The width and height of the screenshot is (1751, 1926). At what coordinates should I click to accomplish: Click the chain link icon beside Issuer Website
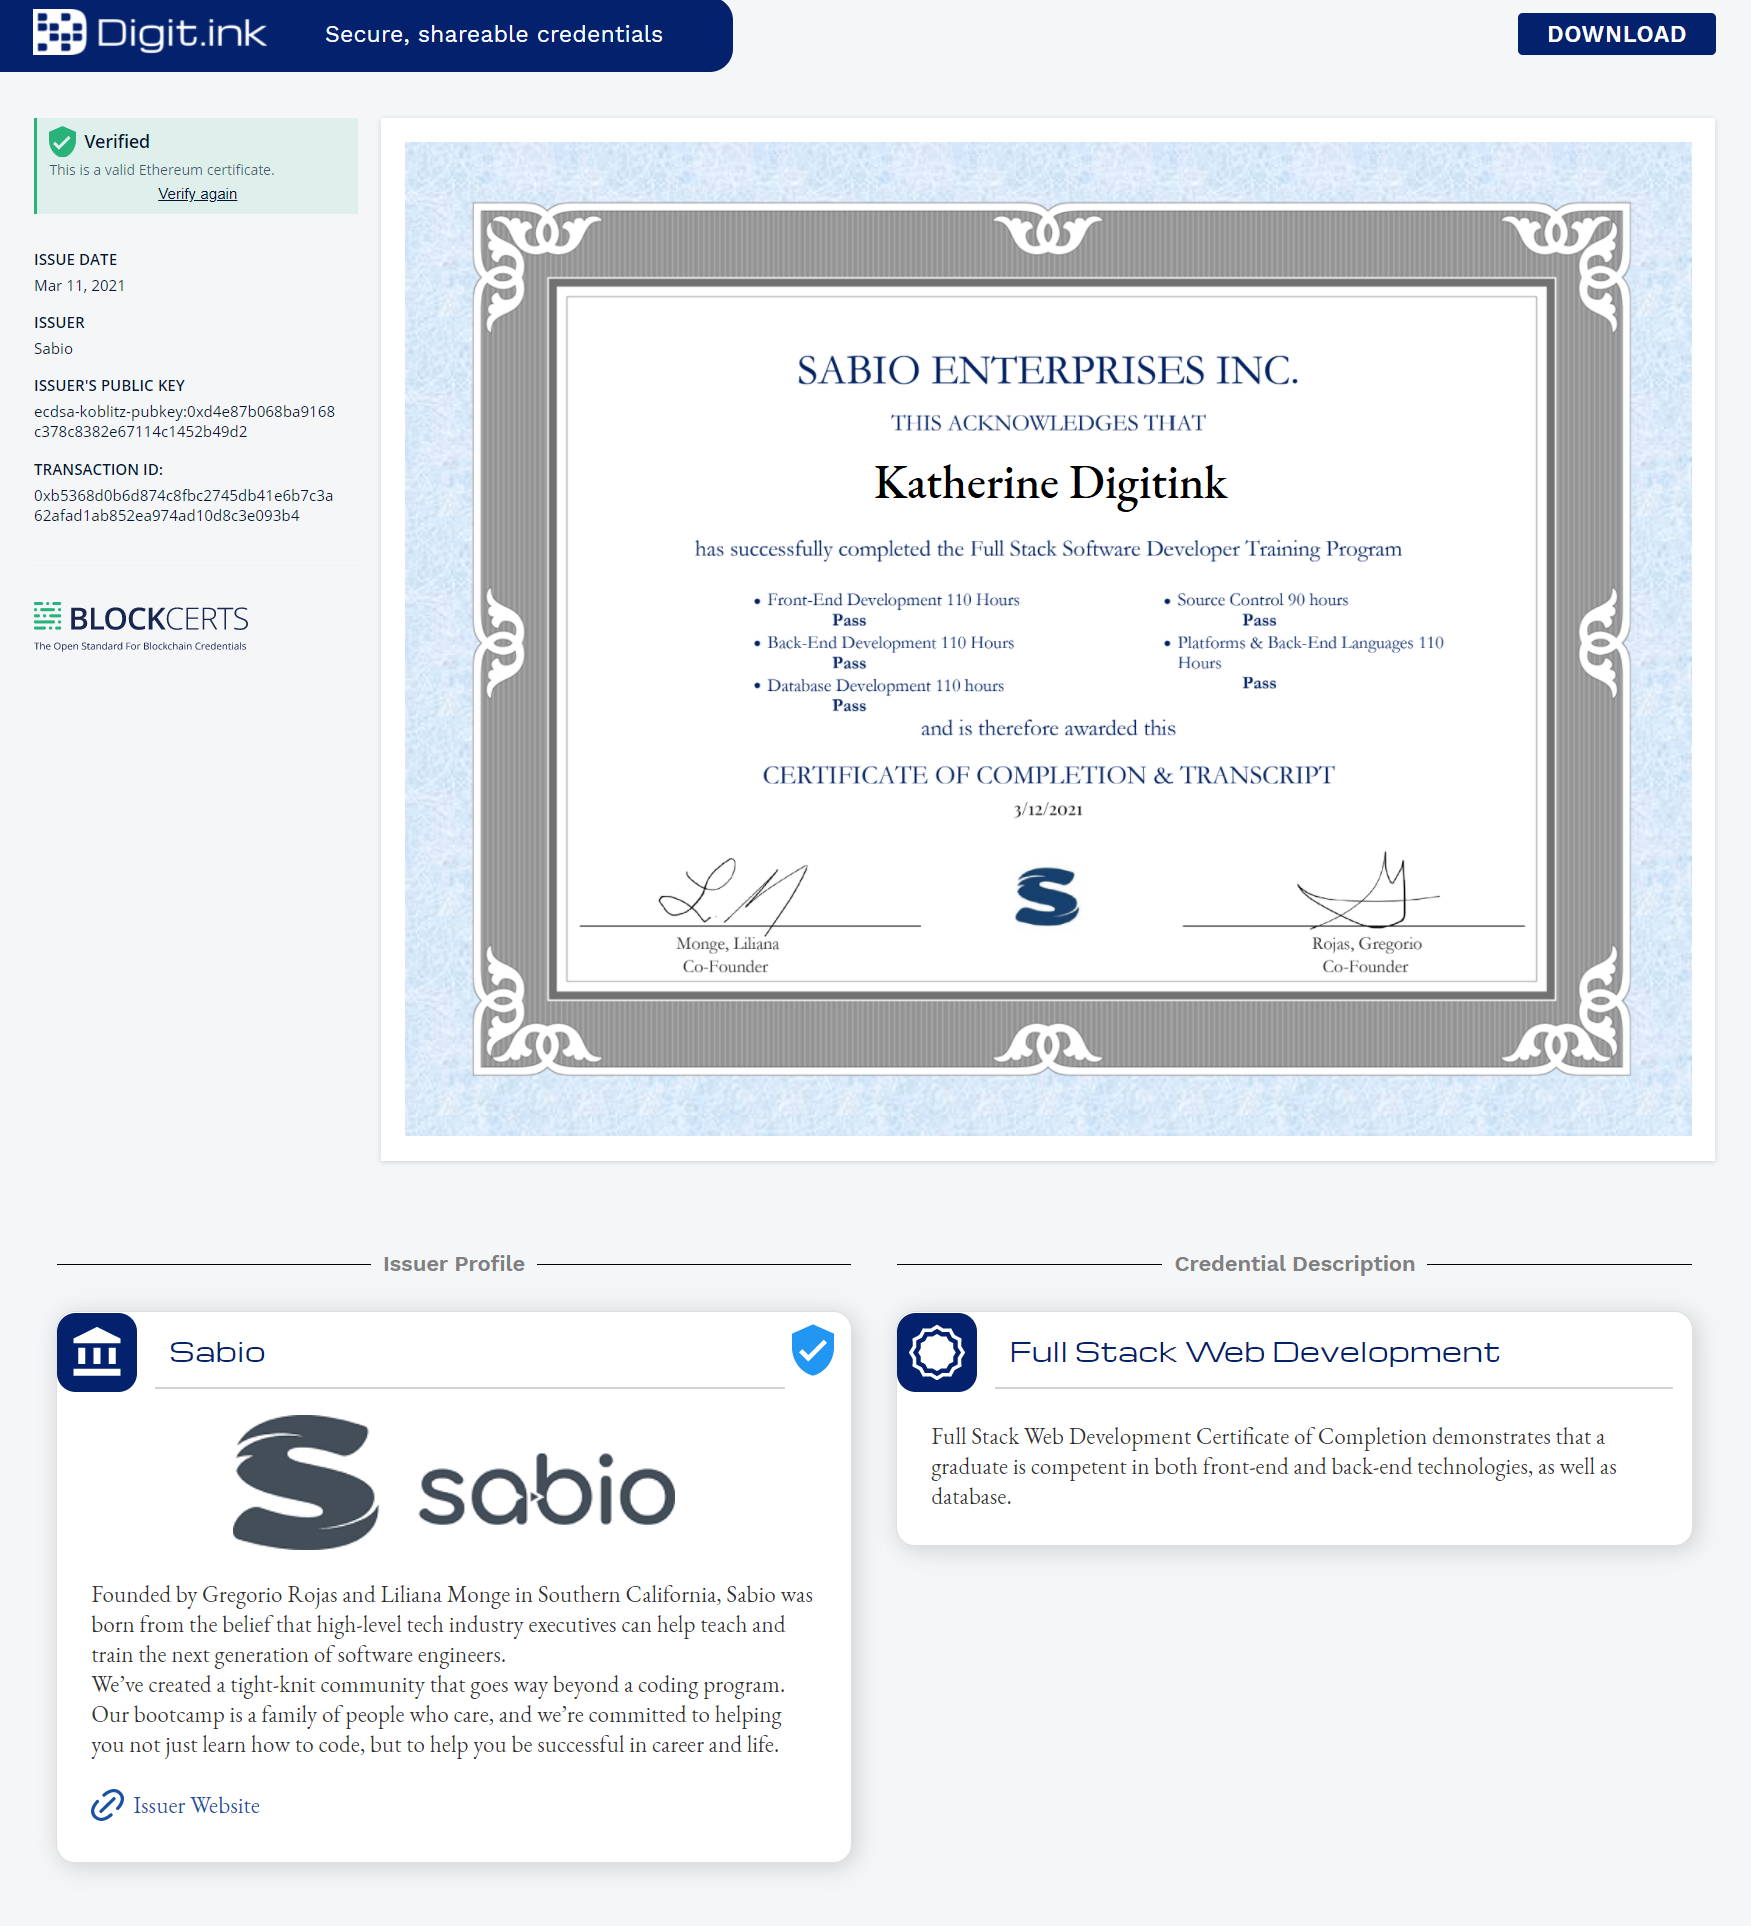(x=107, y=1805)
